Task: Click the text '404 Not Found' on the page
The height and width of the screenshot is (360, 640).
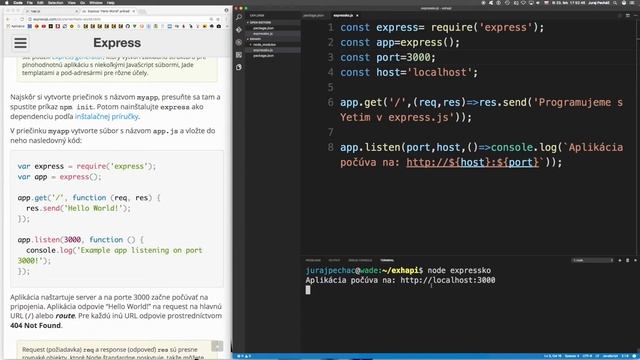Action: tap(36, 325)
